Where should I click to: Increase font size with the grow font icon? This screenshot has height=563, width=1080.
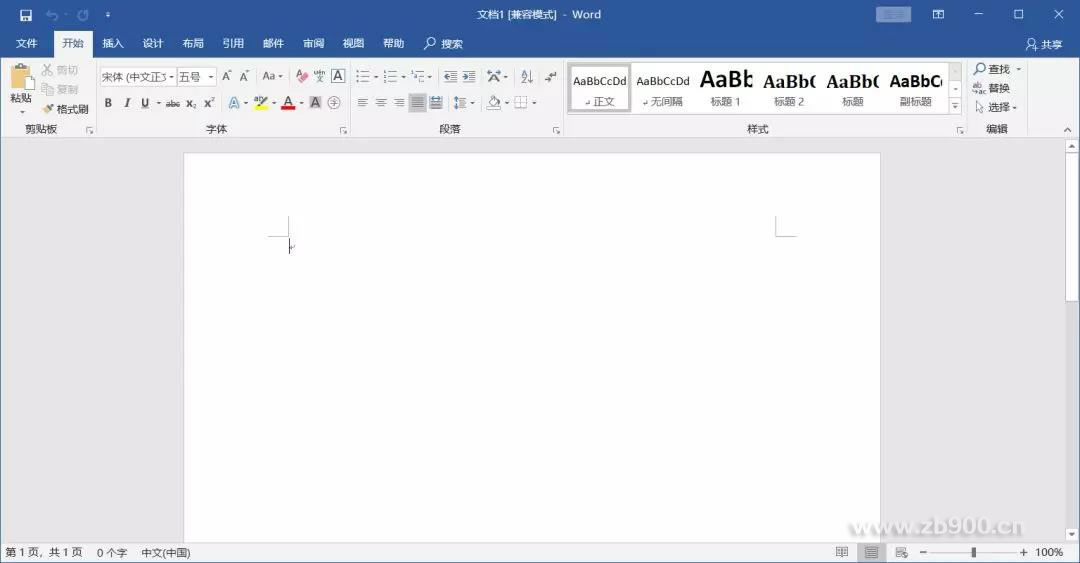[x=227, y=76]
